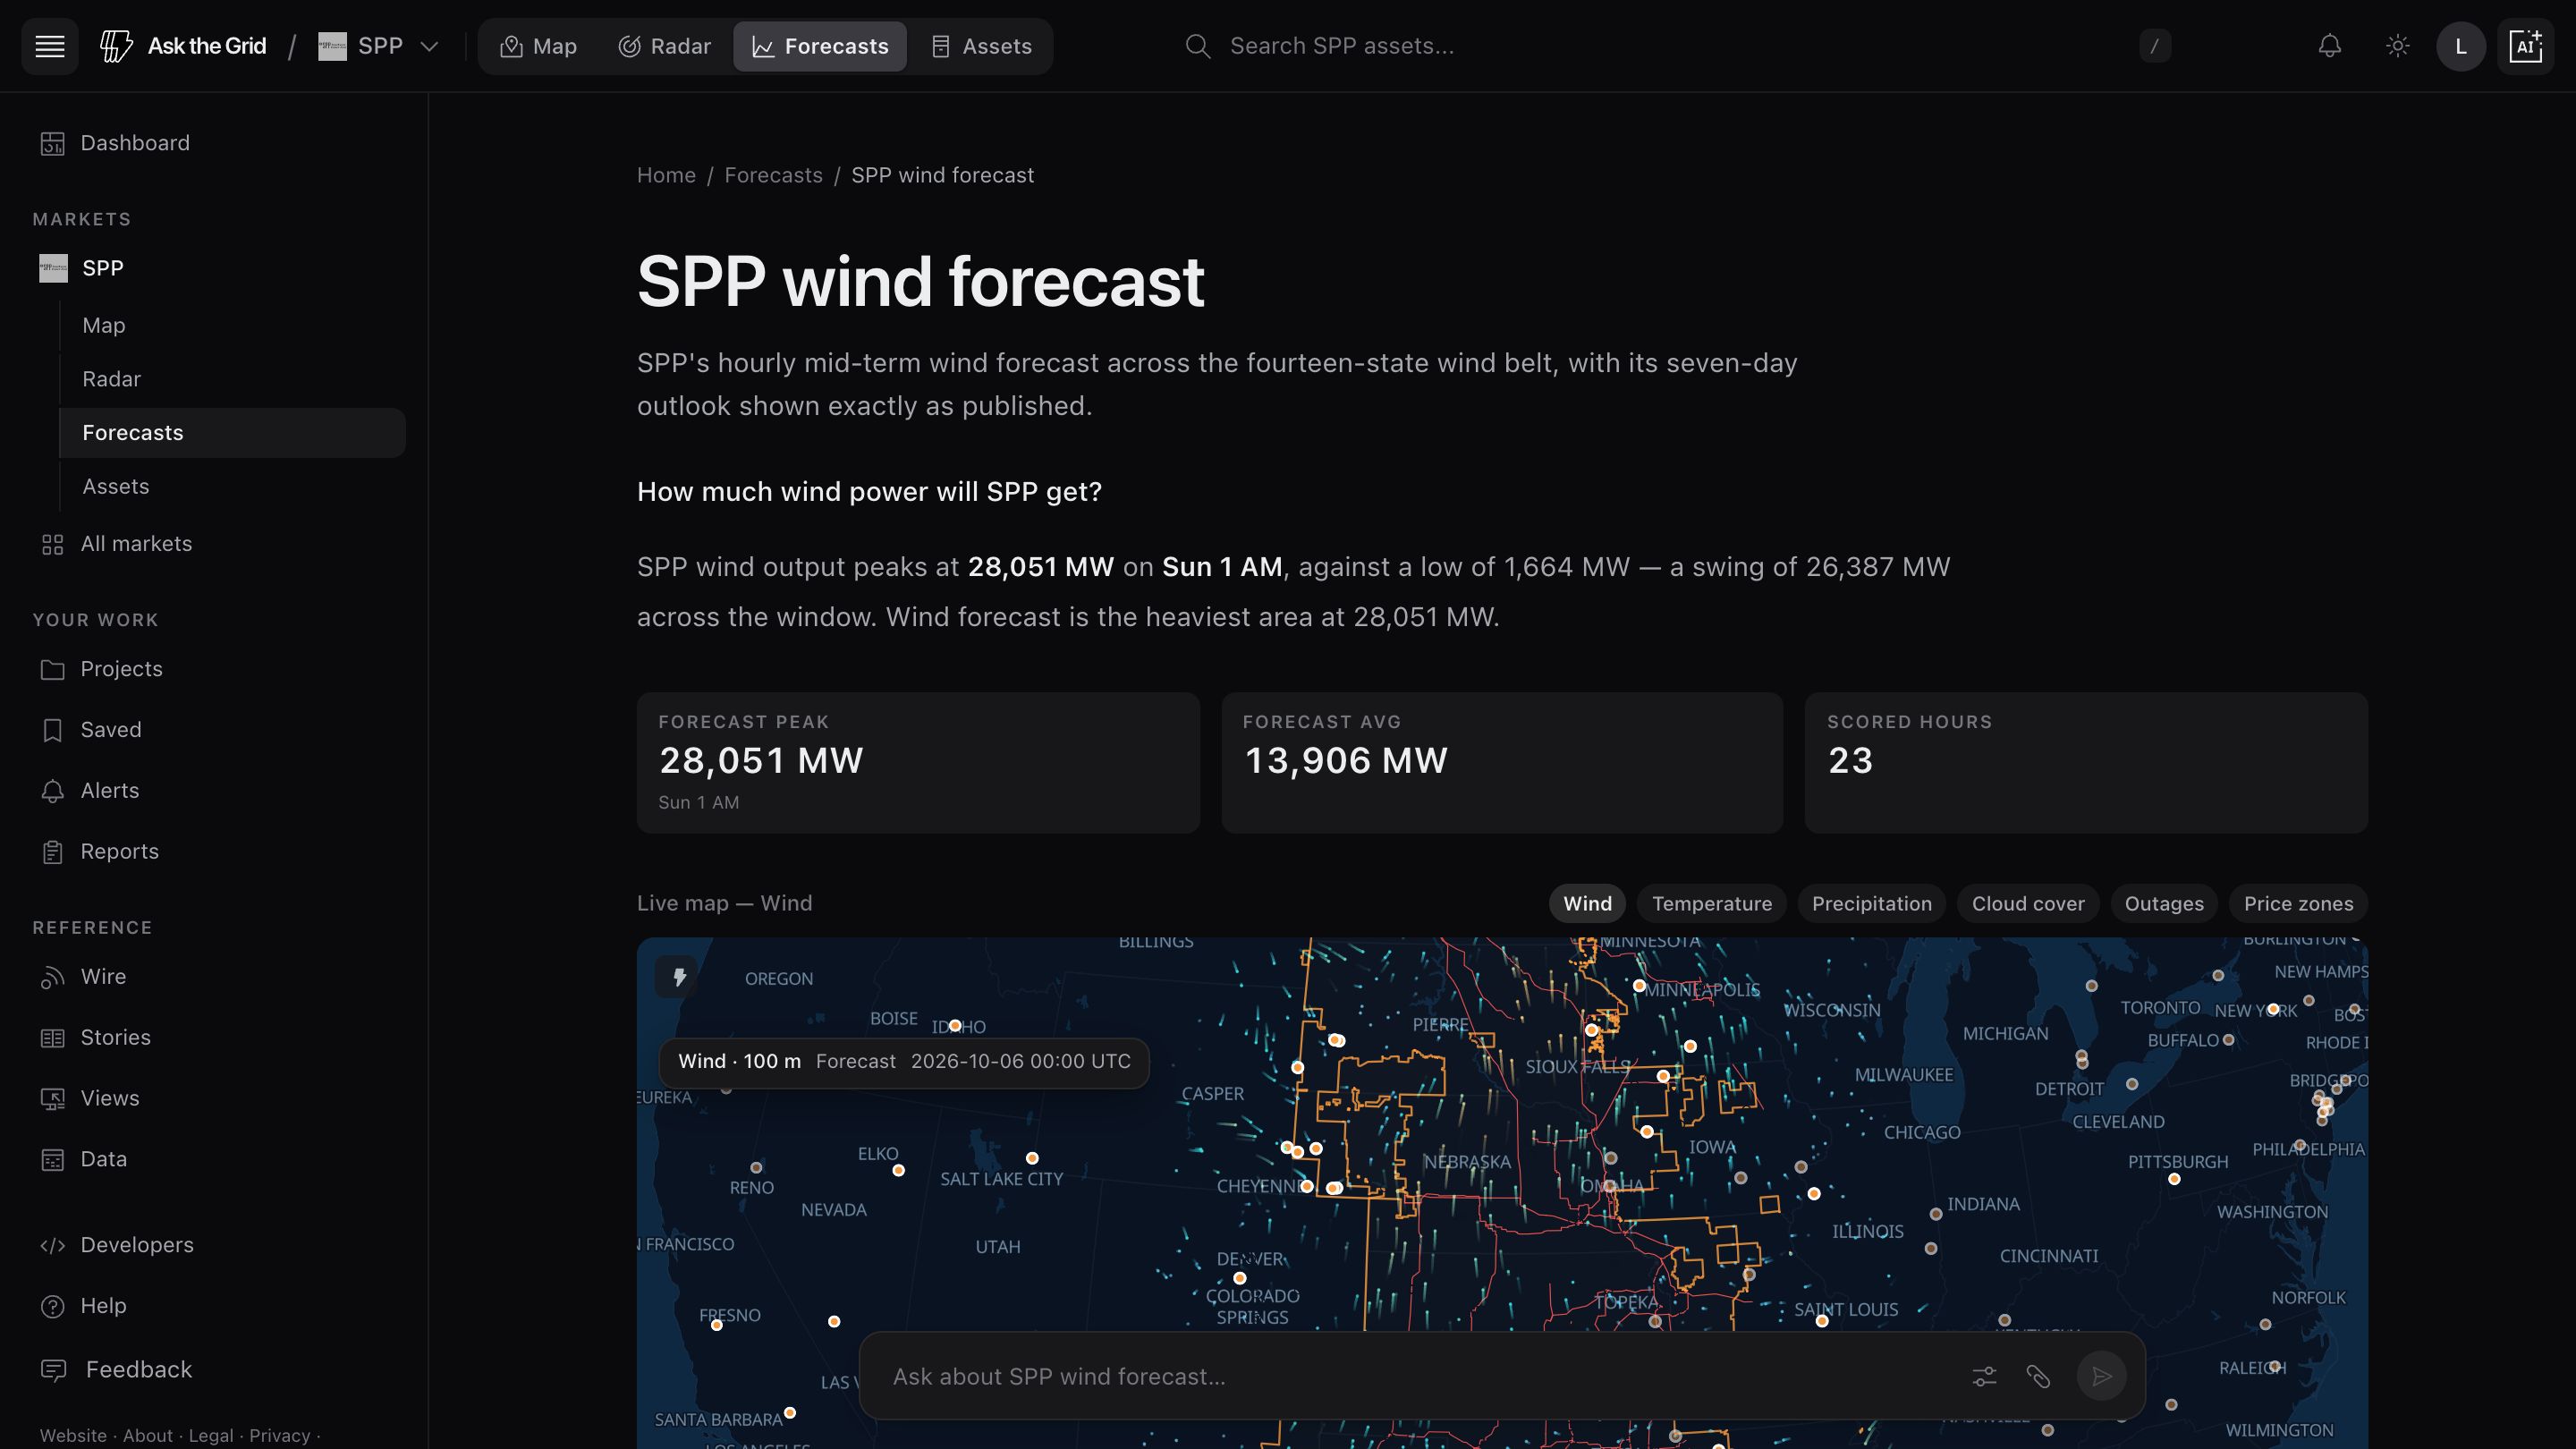The image size is (2576, 1449).
Task: Toggle the light/dark theme sun icon
Action: 2398,46
